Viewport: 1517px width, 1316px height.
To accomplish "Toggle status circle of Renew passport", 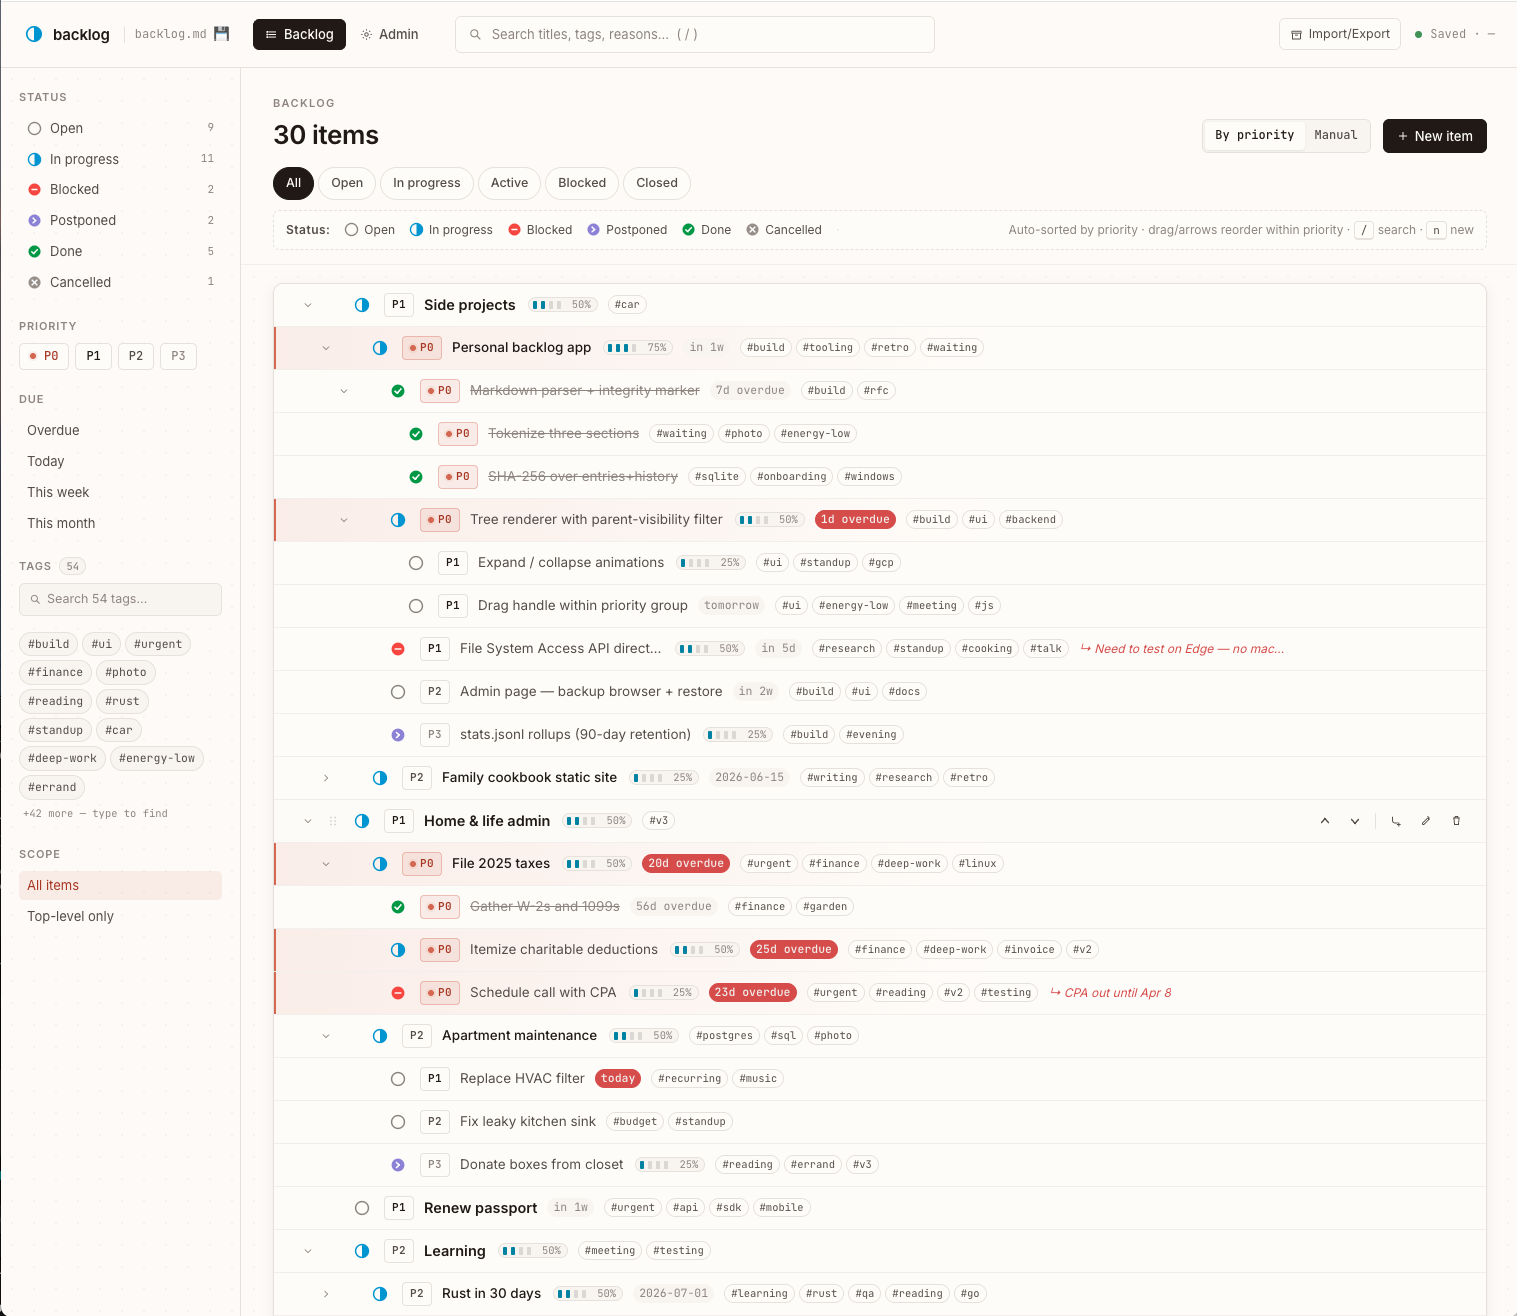I will (362, 1208).
